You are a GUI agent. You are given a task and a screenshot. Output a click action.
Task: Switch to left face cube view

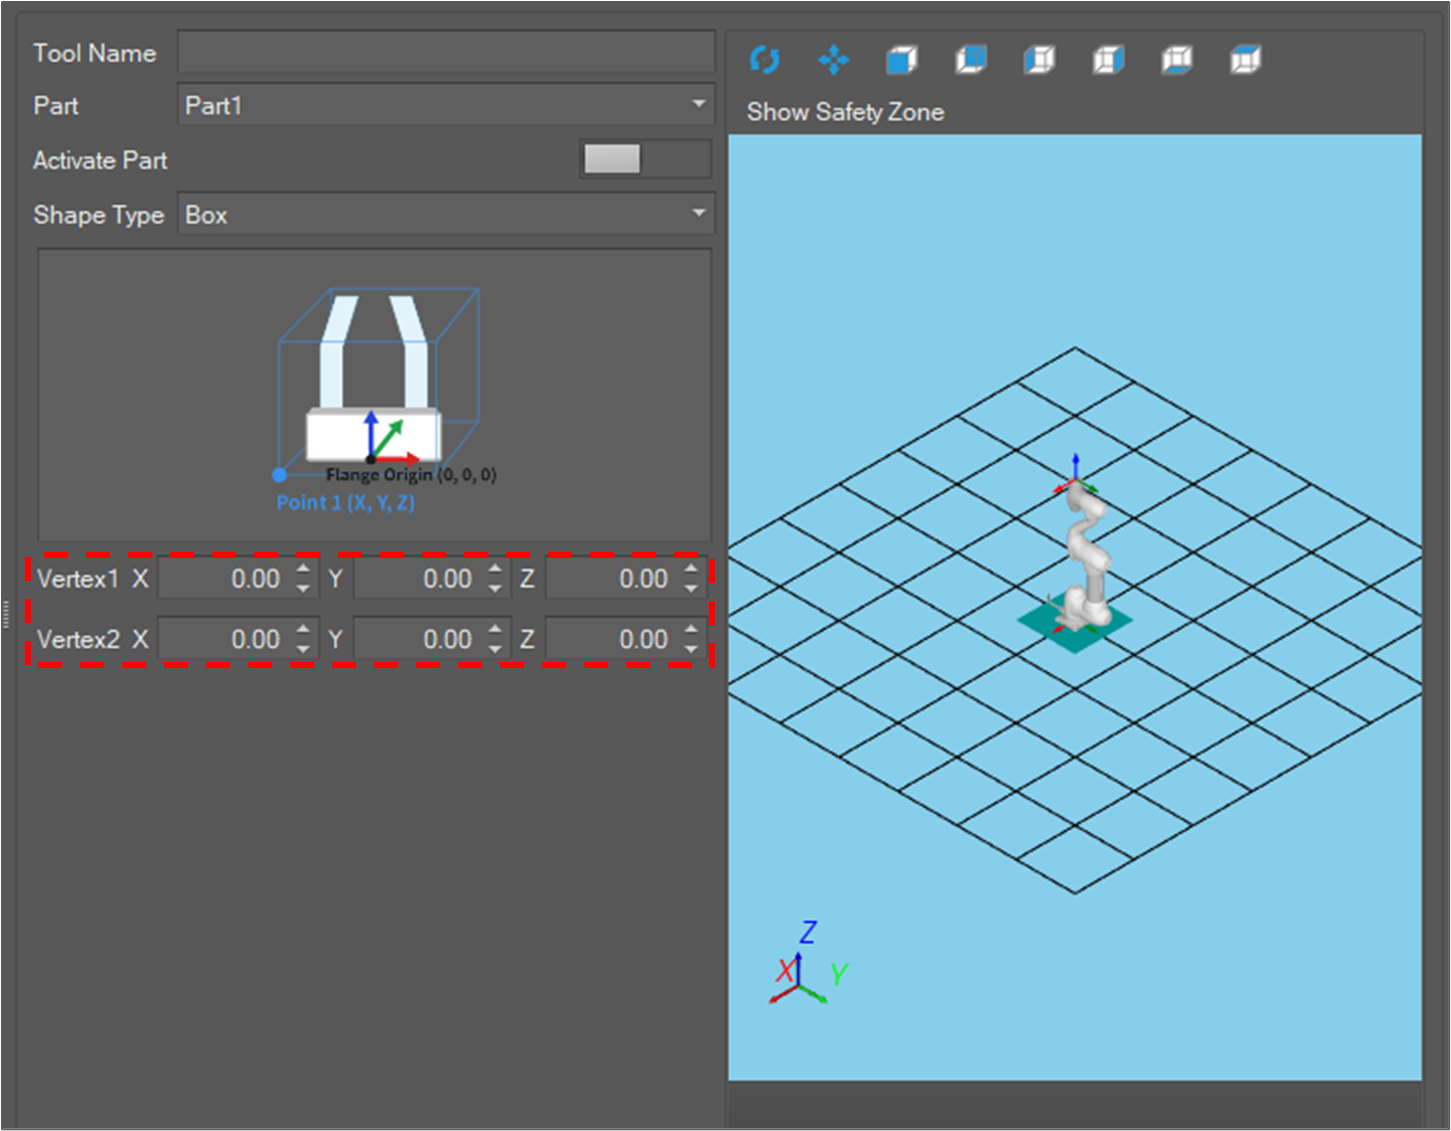point(1040,60)
